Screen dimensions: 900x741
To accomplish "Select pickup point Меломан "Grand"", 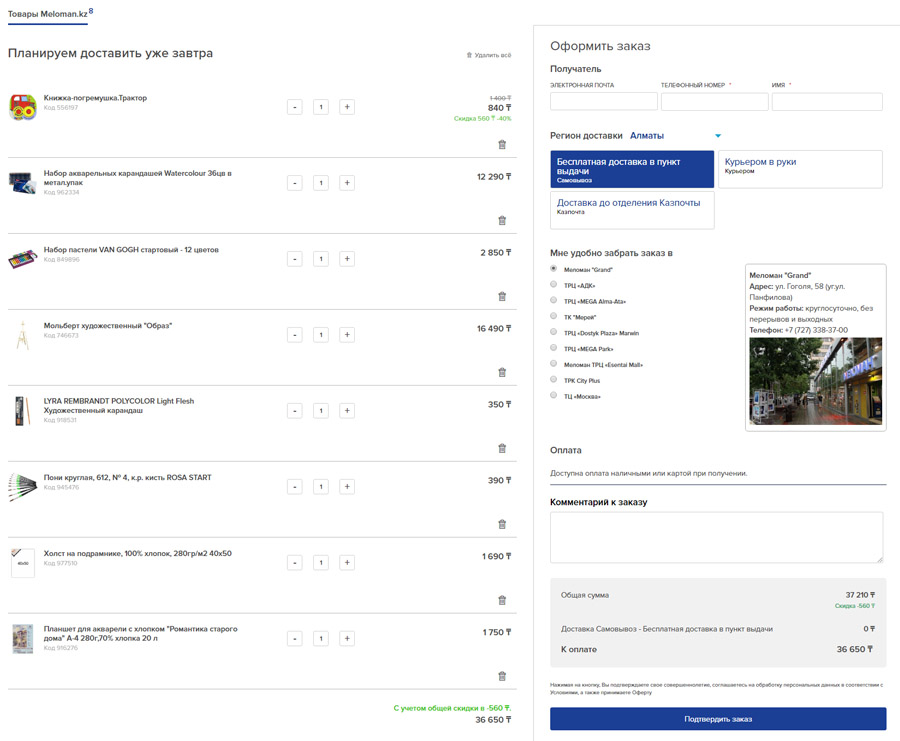I will (553, 269).
